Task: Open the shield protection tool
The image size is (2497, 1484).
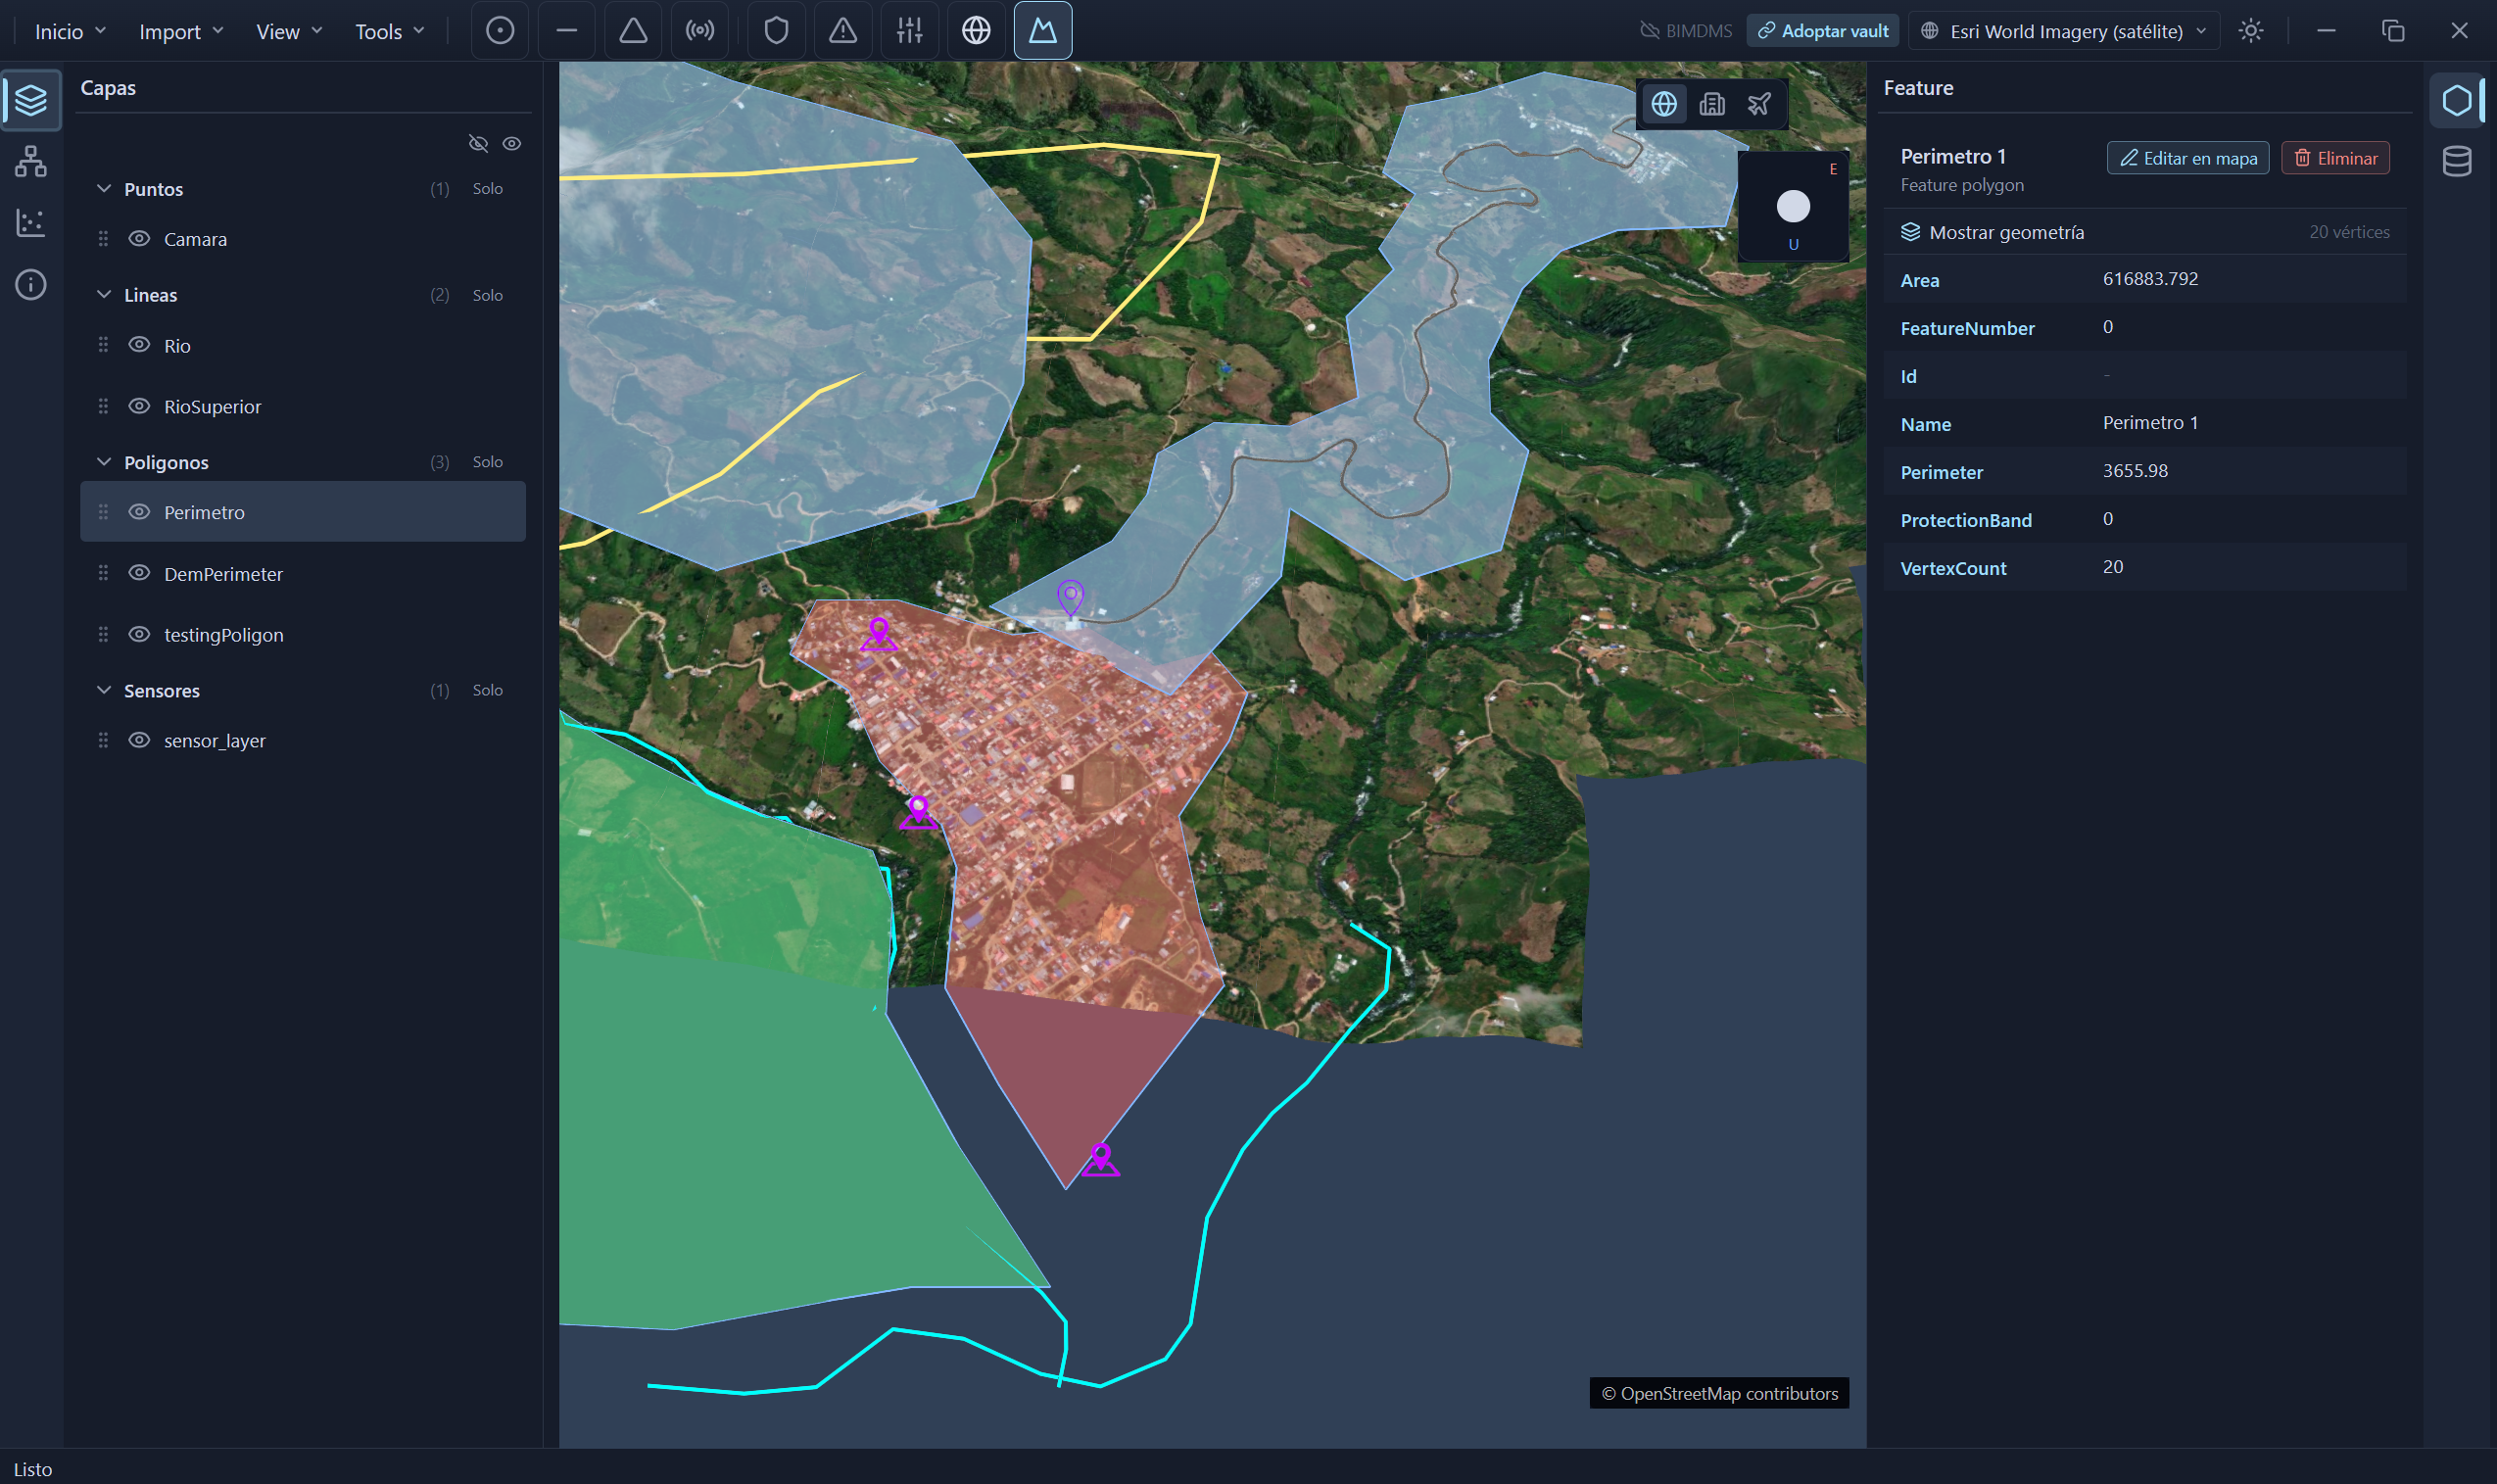Action: 777,31
